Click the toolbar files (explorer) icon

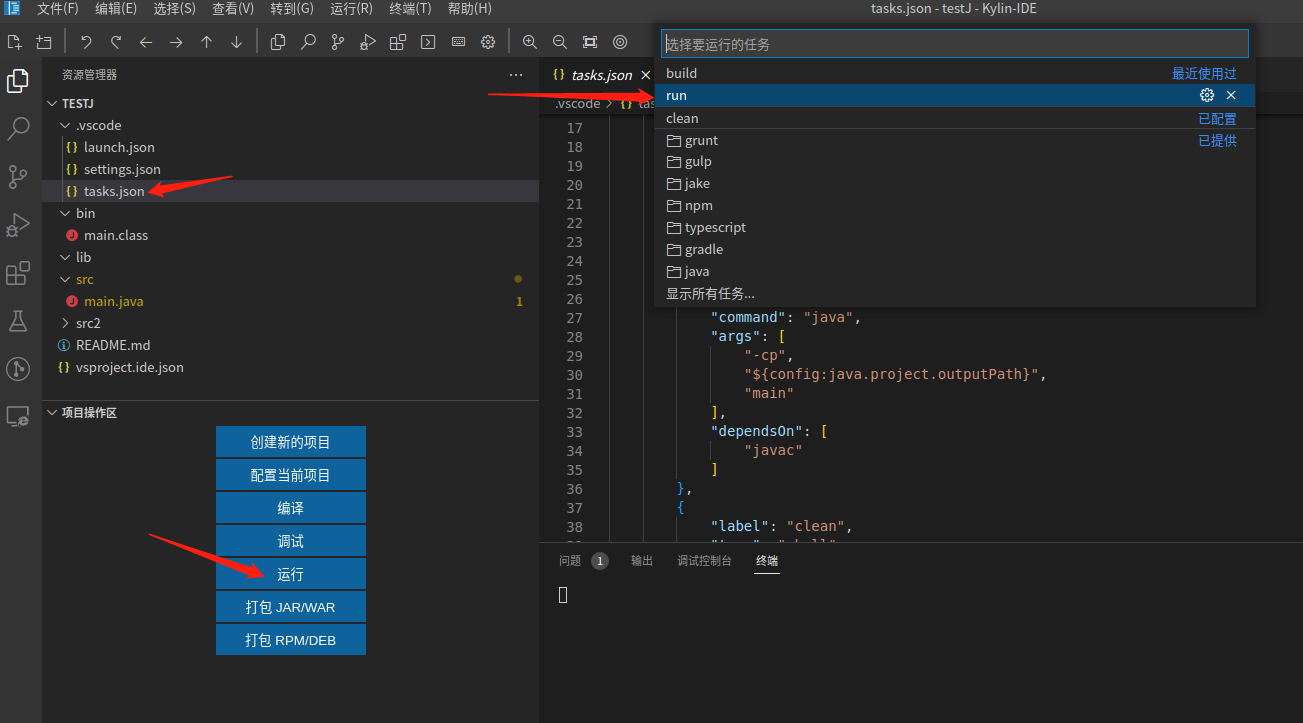[278, 42]
